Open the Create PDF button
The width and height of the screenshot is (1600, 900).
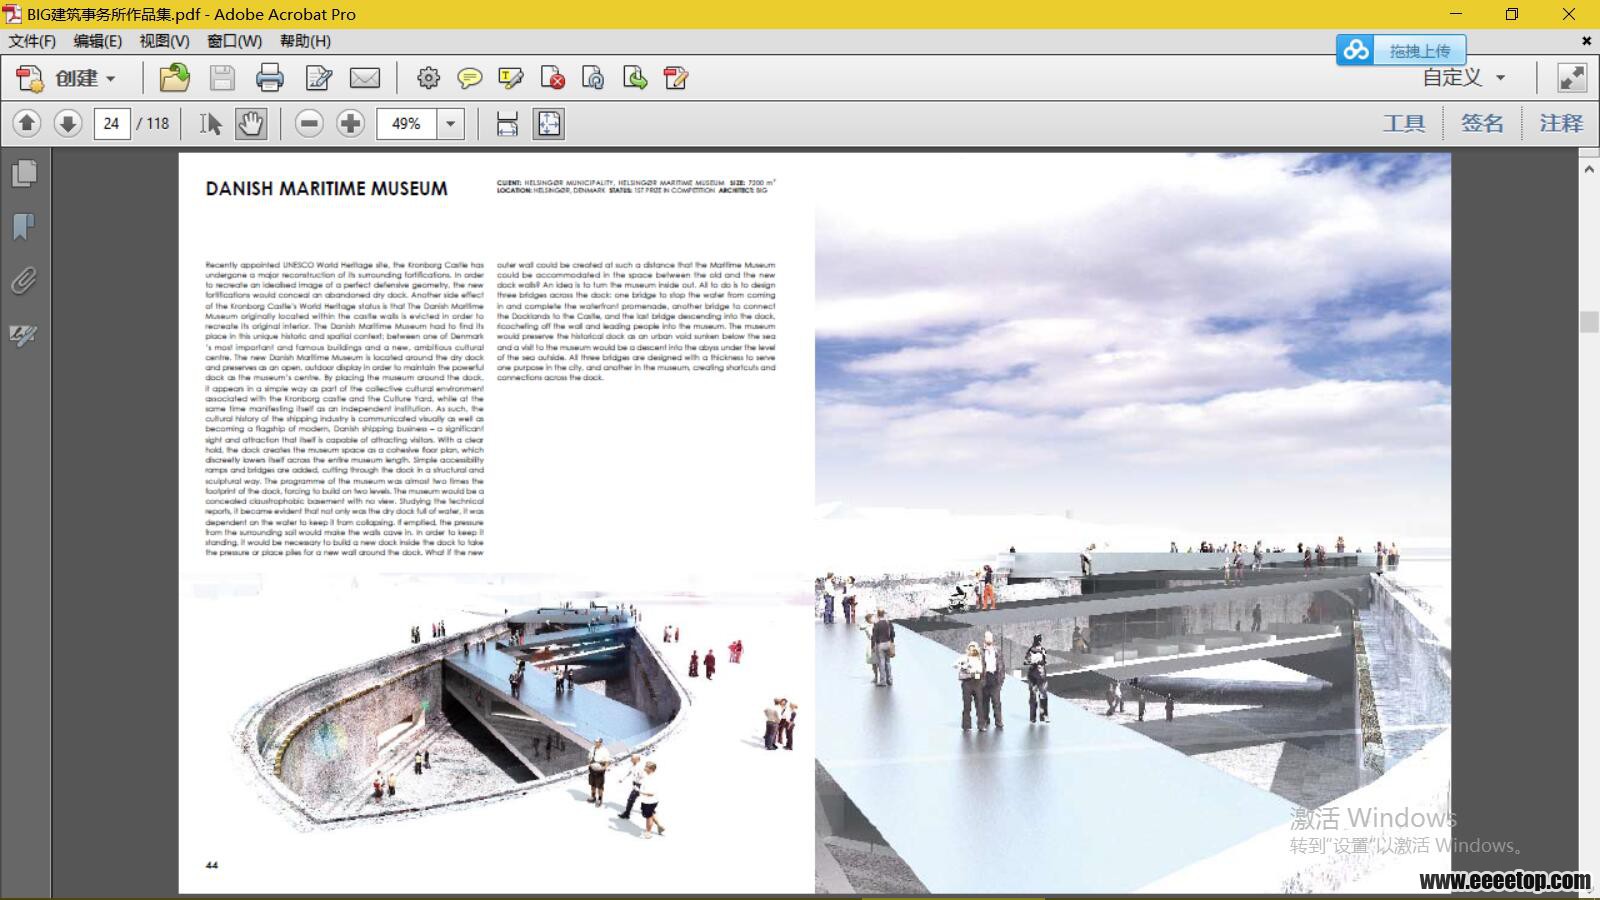tap(65, 78)
